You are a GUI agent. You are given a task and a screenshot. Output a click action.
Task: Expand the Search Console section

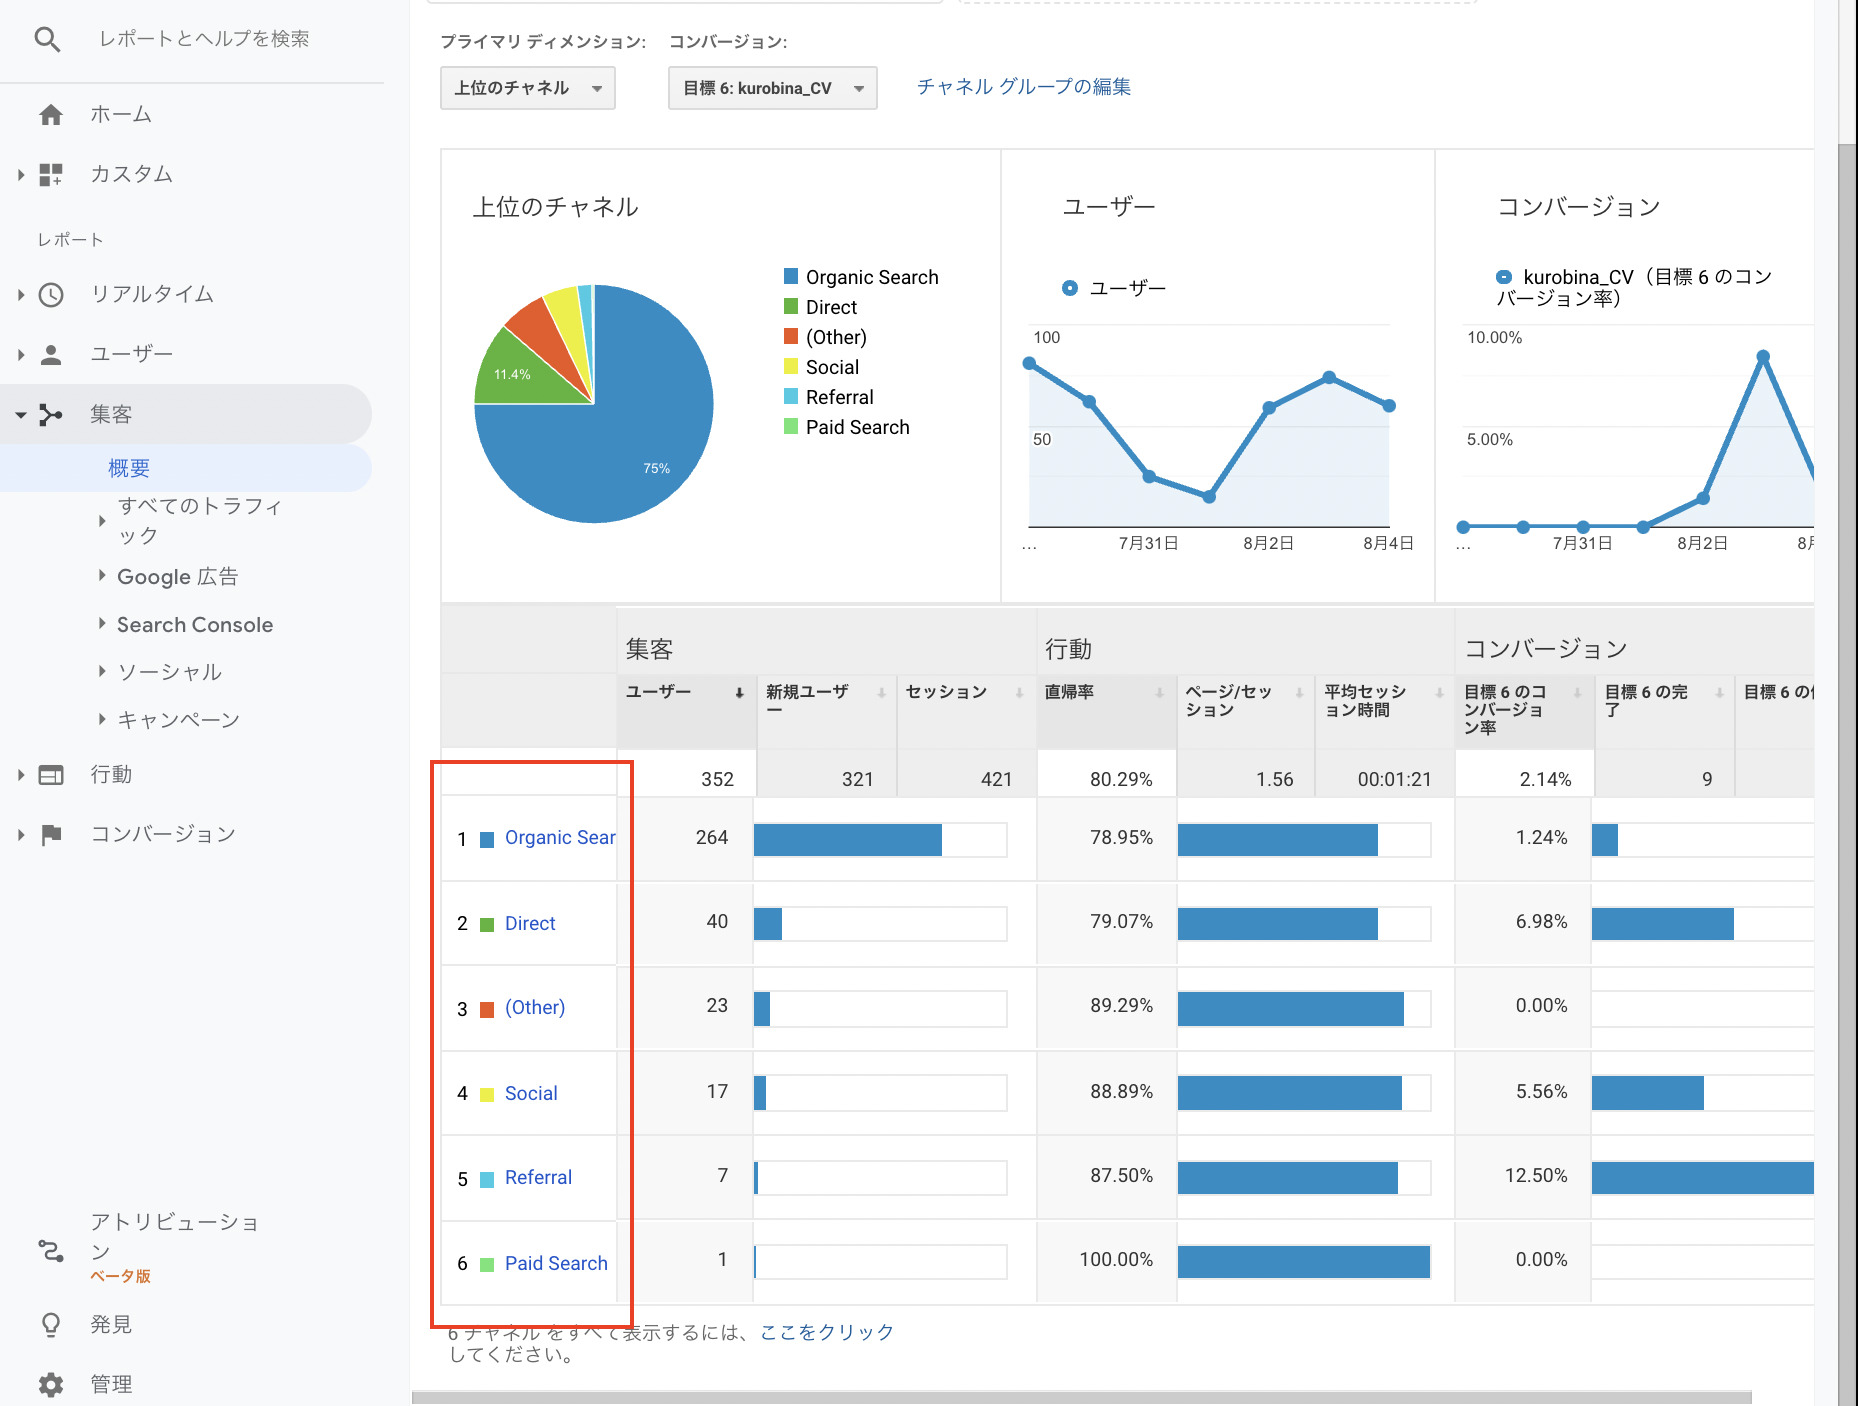193,624
